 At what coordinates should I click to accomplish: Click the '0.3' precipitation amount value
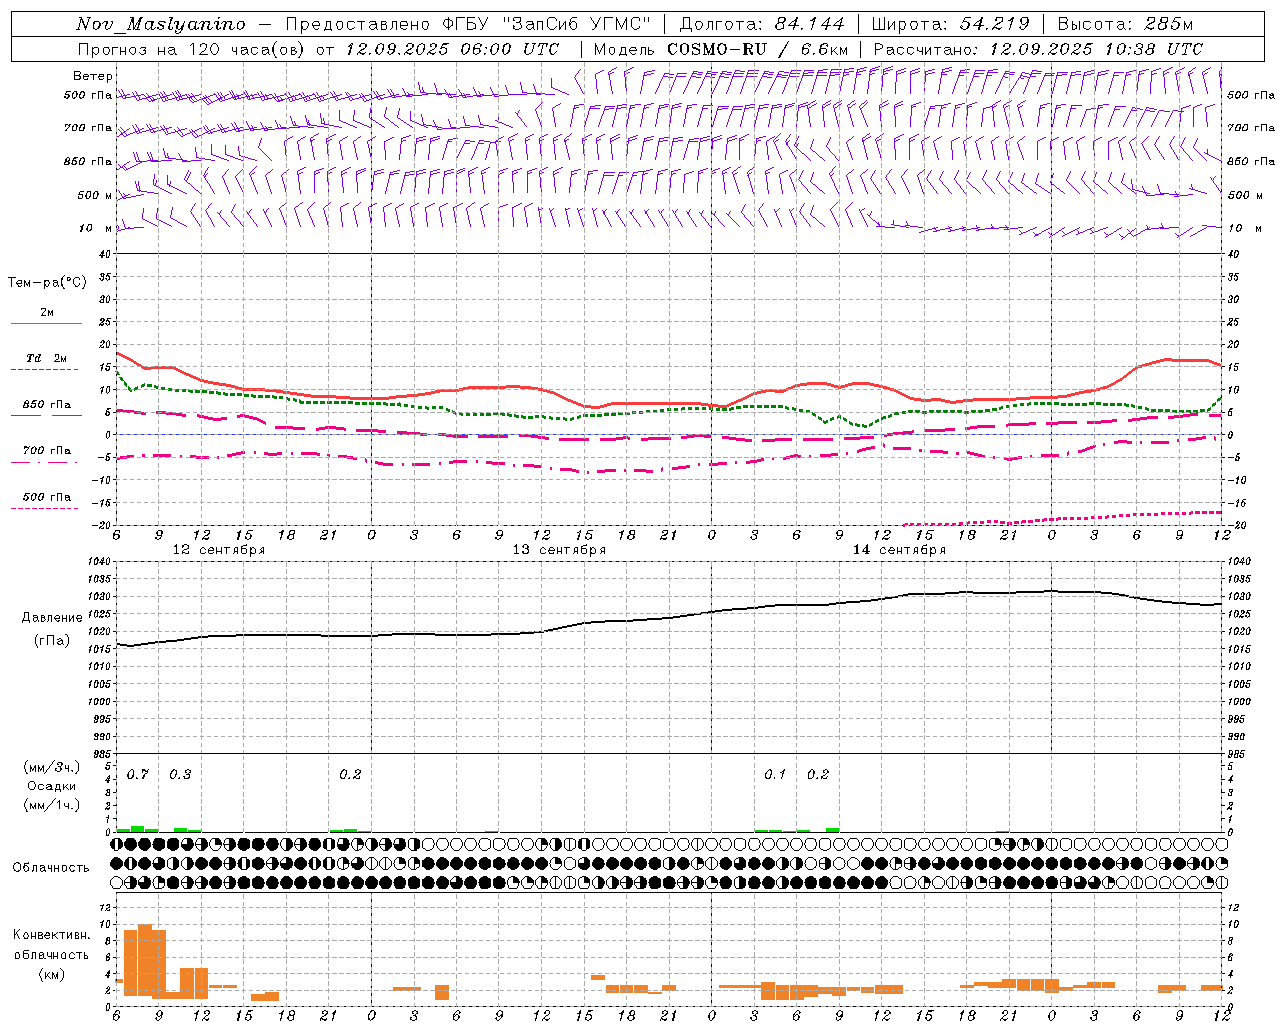[180, 775]
